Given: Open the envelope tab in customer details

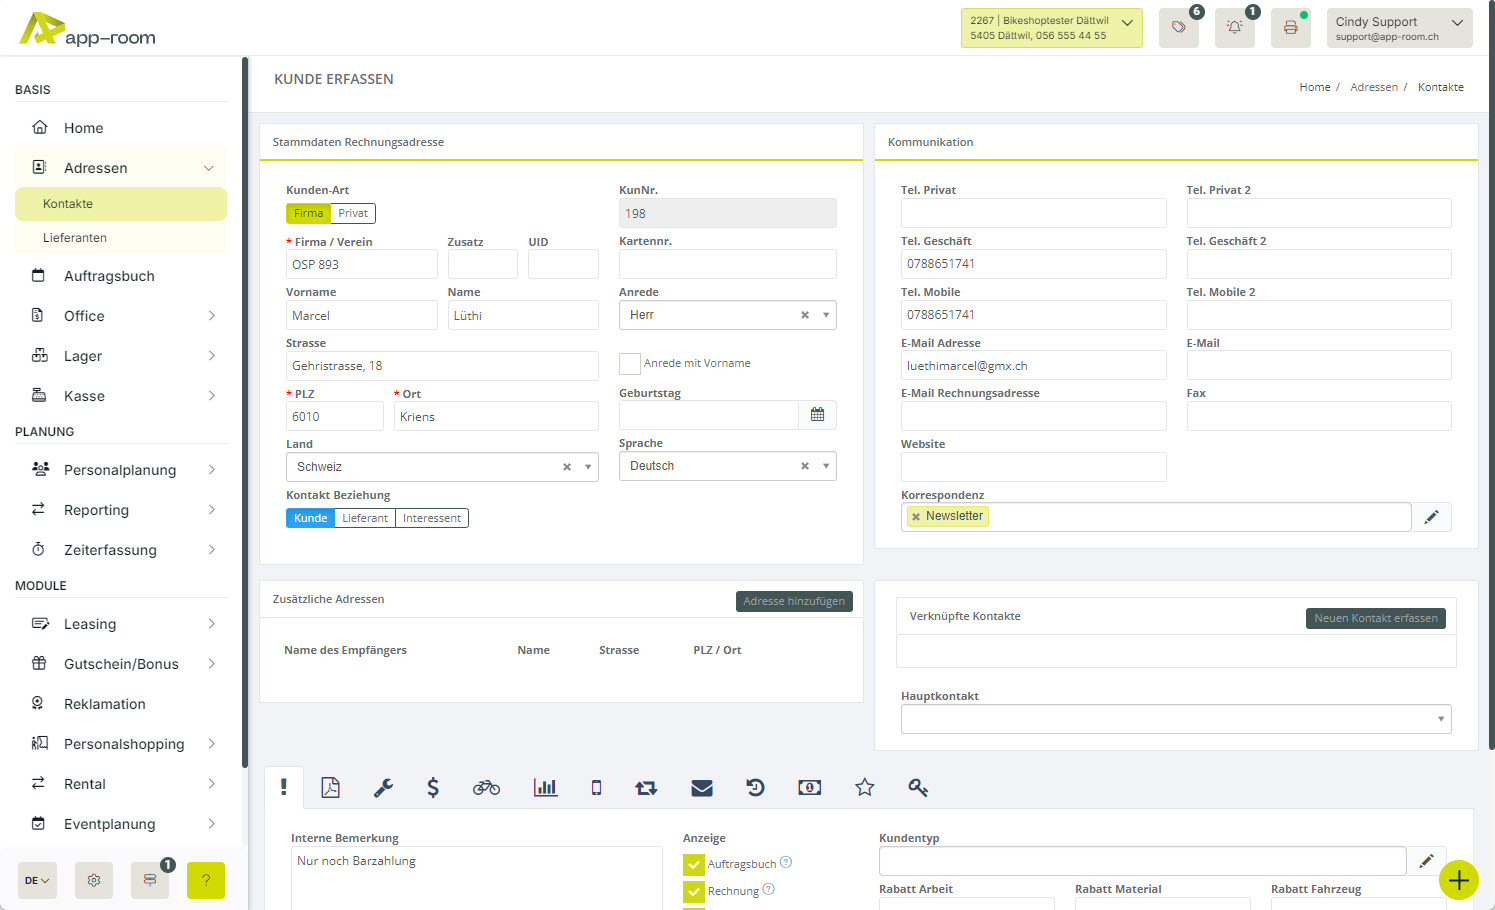Looking at the screenshot, I should [702, 788].
